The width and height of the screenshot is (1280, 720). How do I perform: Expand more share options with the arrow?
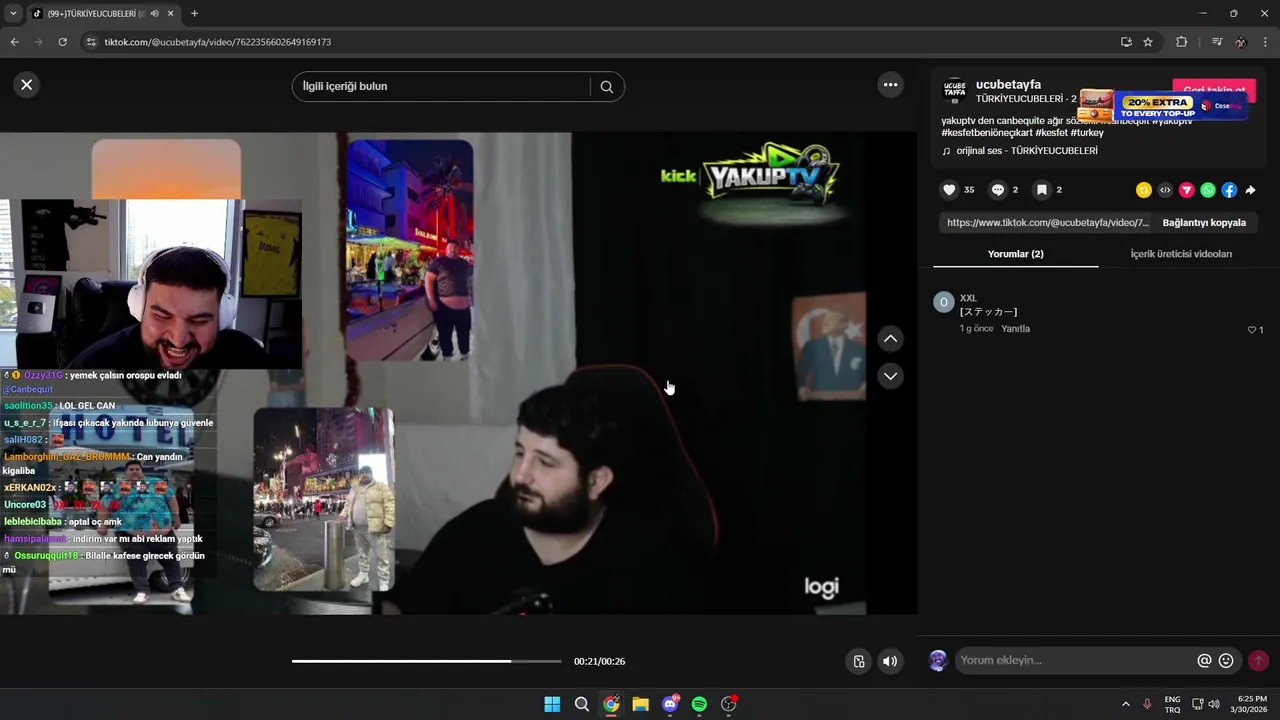[1250, 190]
